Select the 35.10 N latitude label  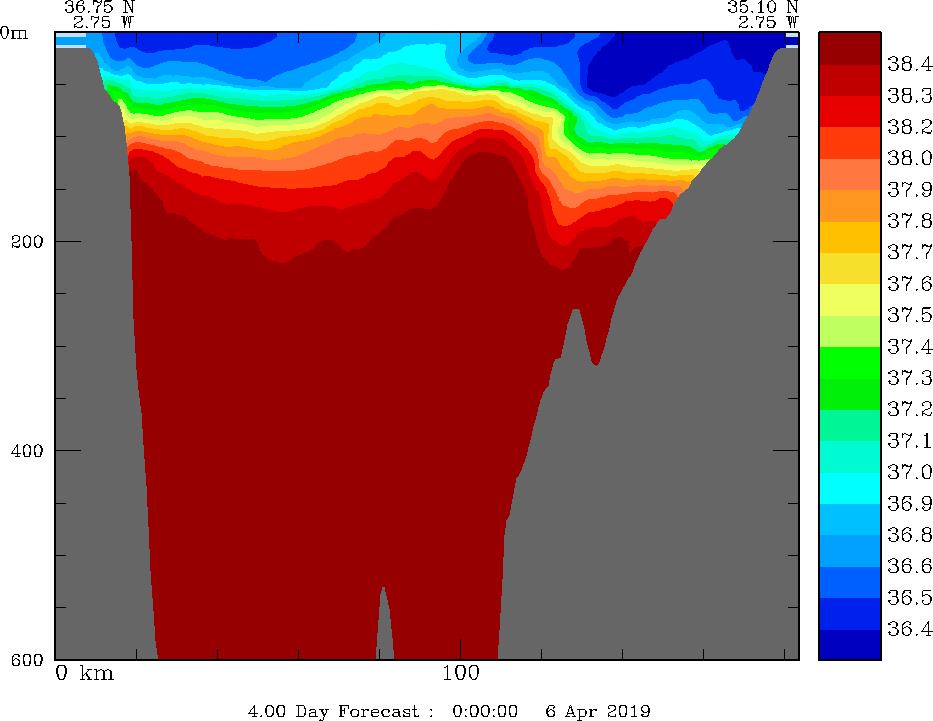763,7
